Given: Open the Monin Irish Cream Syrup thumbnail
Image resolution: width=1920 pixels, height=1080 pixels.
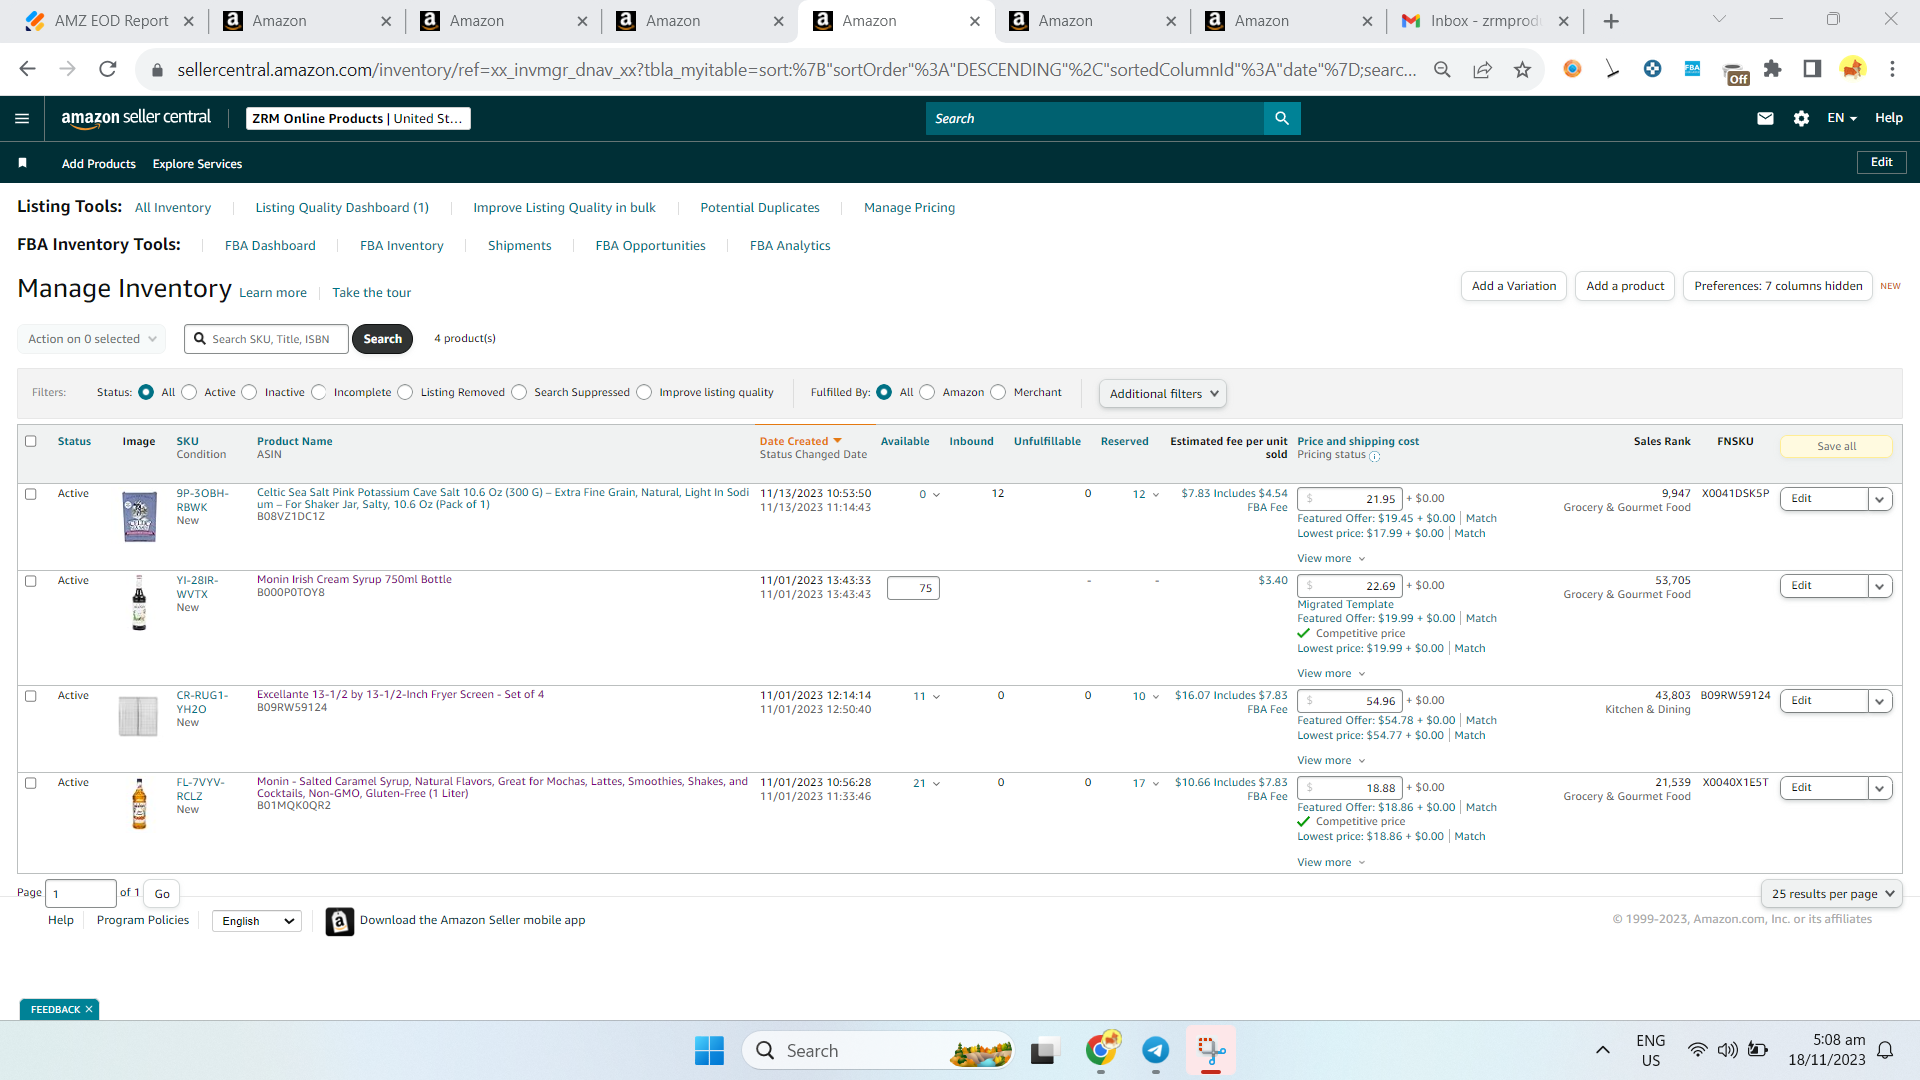Looking at the screenshot, I should pos(139,602).
